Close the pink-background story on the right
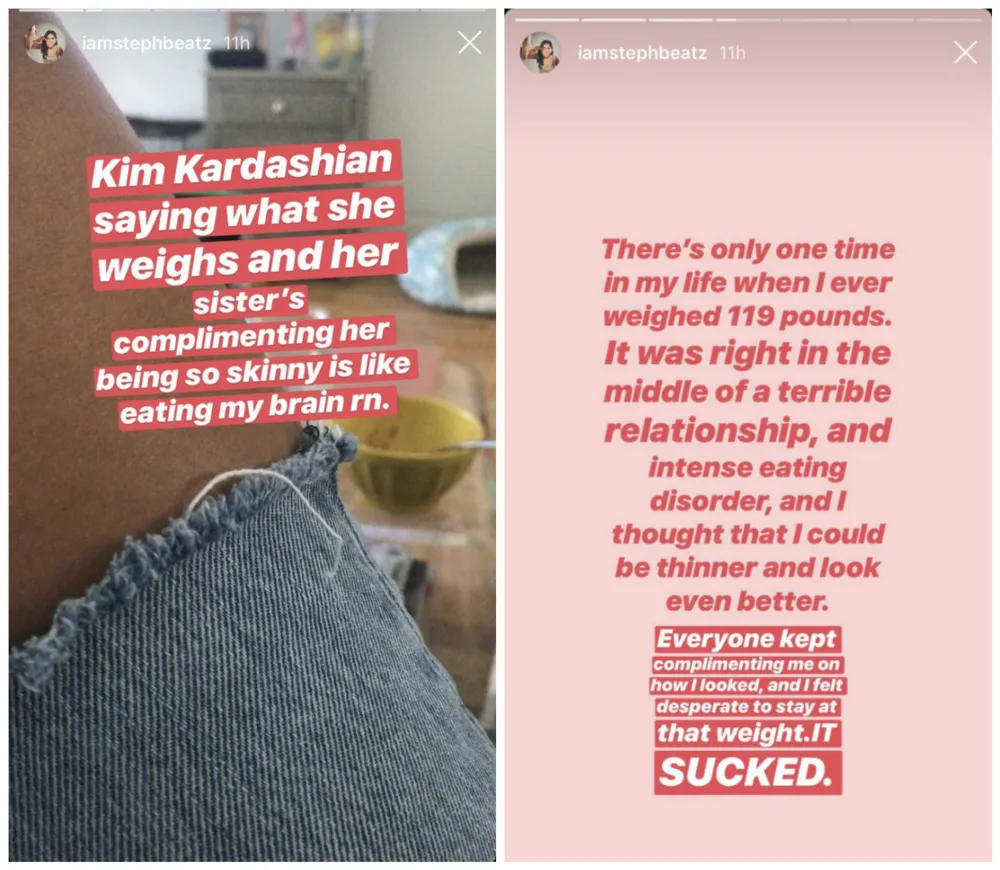 [965, 52]
